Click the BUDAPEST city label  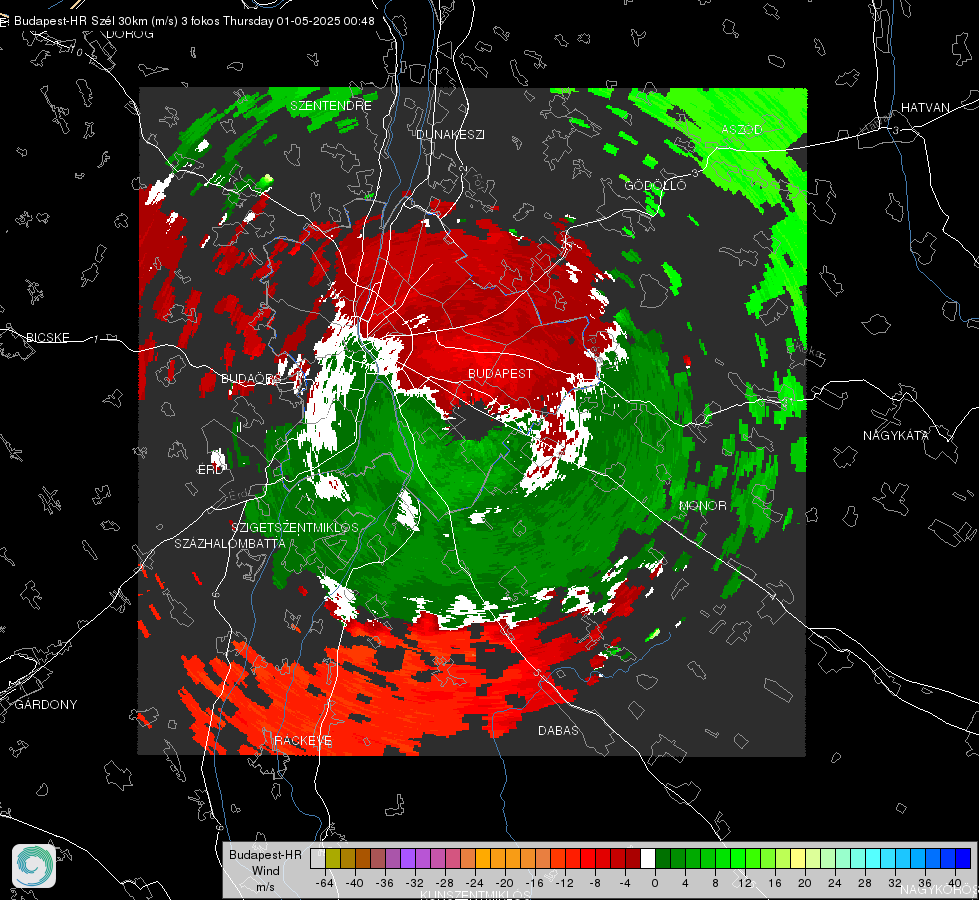(500, 373)
